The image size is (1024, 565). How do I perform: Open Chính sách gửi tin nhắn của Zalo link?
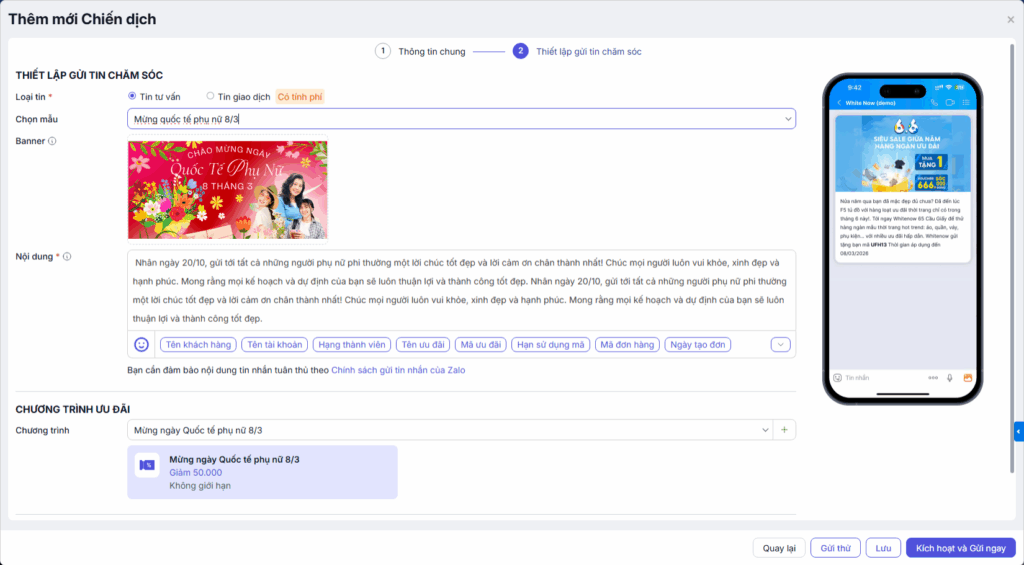398,370
